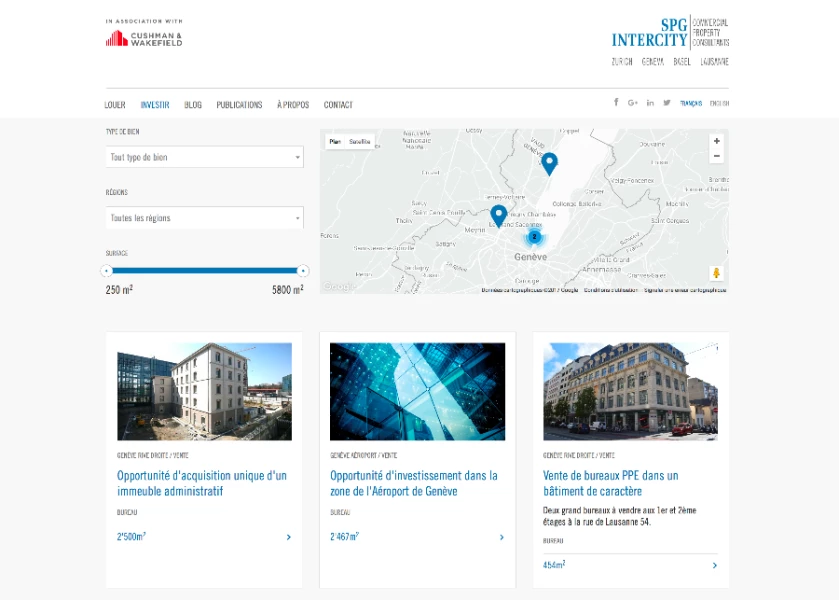Screen dimensions: 839x600
Task: Switch language to English
Action: pyautogui.click(x=719, y=103)
